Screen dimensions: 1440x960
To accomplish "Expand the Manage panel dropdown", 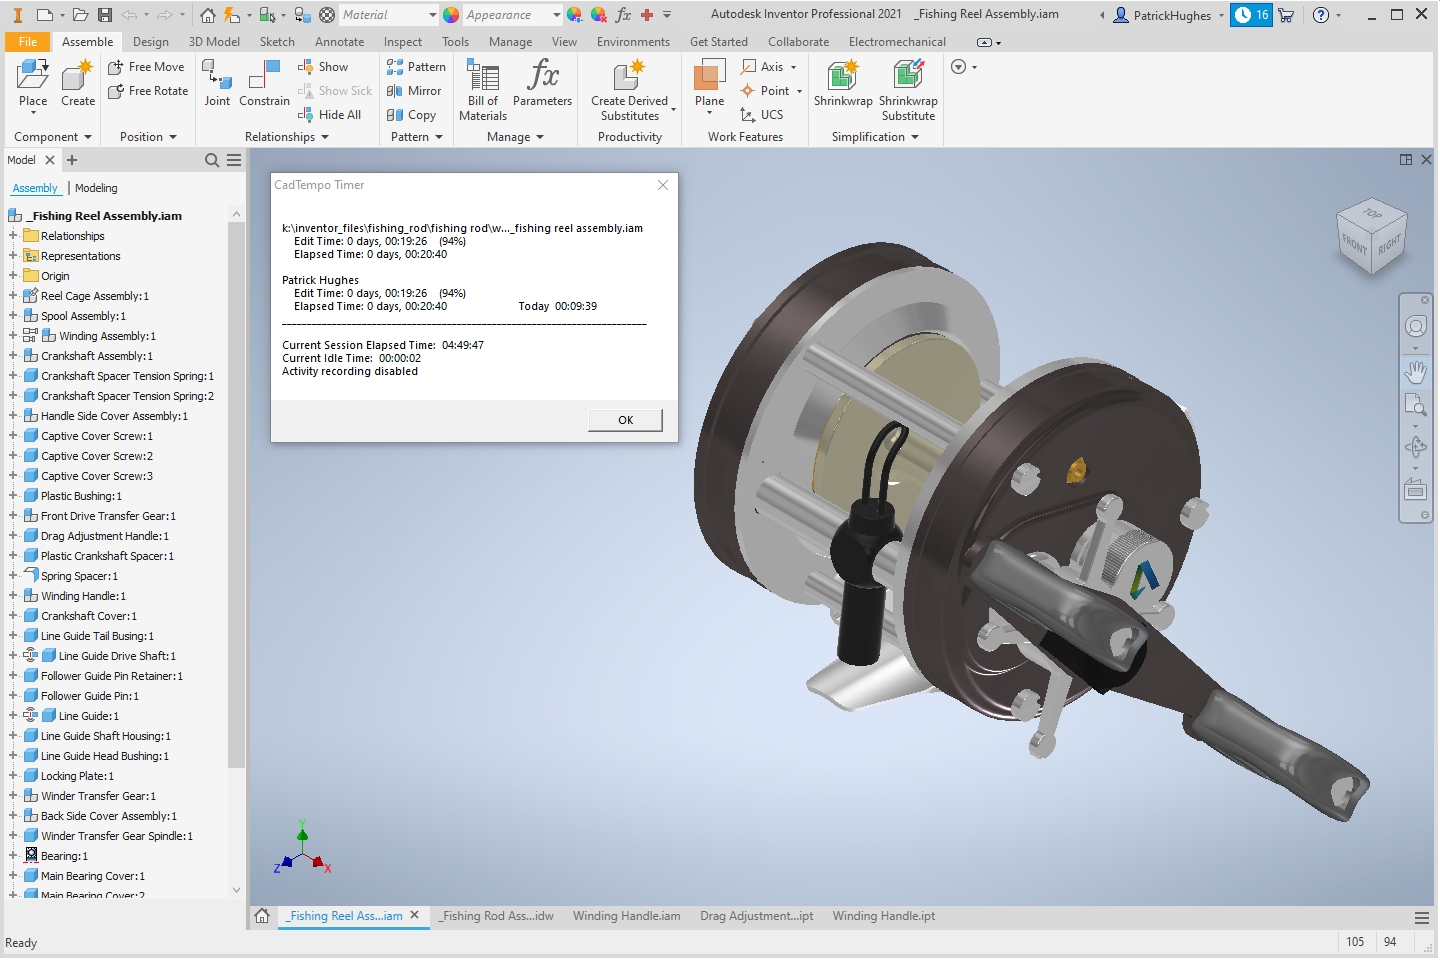I will pyautogui.click(x=515, y=137).
